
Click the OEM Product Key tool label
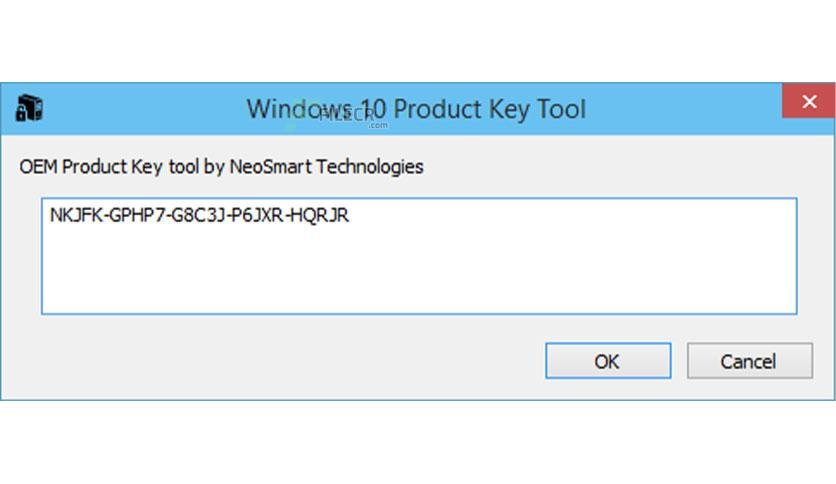(x=221, y=167)
